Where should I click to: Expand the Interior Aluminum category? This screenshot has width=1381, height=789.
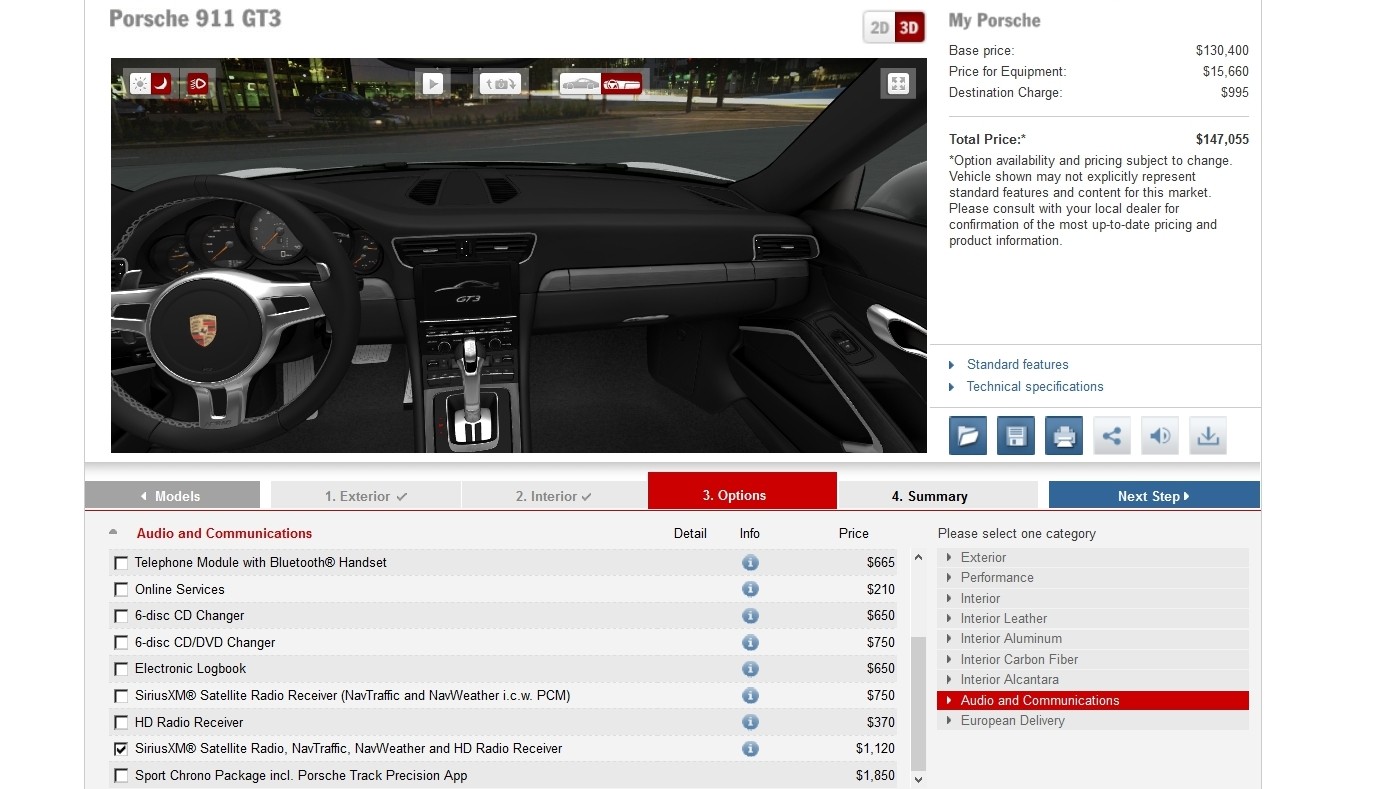[1093, 639]
